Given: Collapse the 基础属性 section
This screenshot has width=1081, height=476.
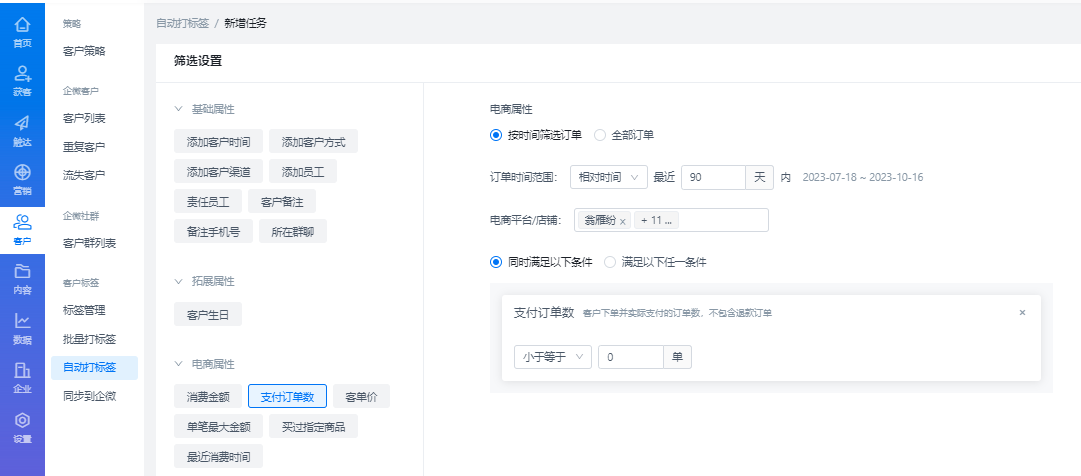Looking at the screenshot, I should (179, 109).
